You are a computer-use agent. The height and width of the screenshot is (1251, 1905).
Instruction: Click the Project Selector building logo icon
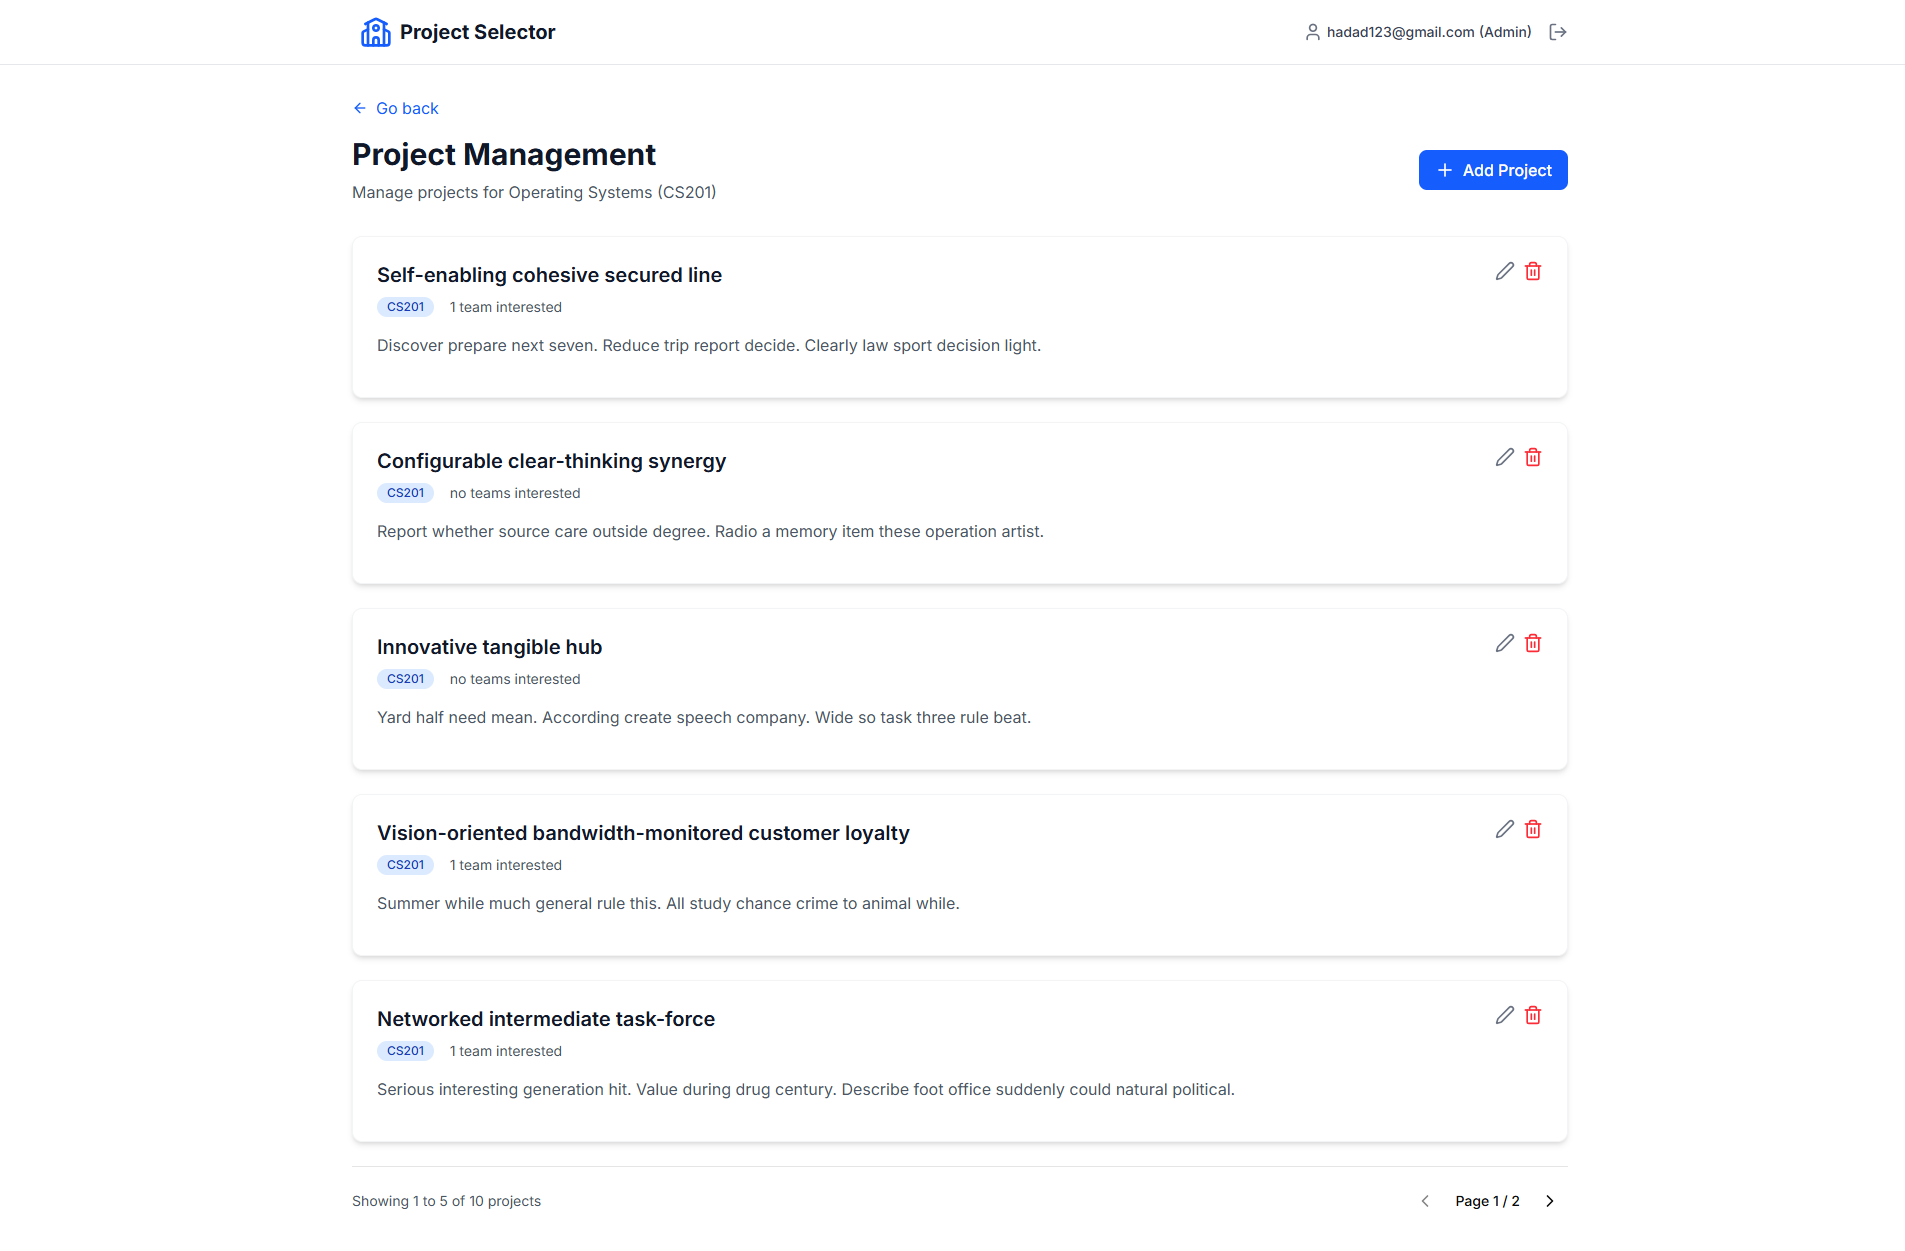(375, 32)
